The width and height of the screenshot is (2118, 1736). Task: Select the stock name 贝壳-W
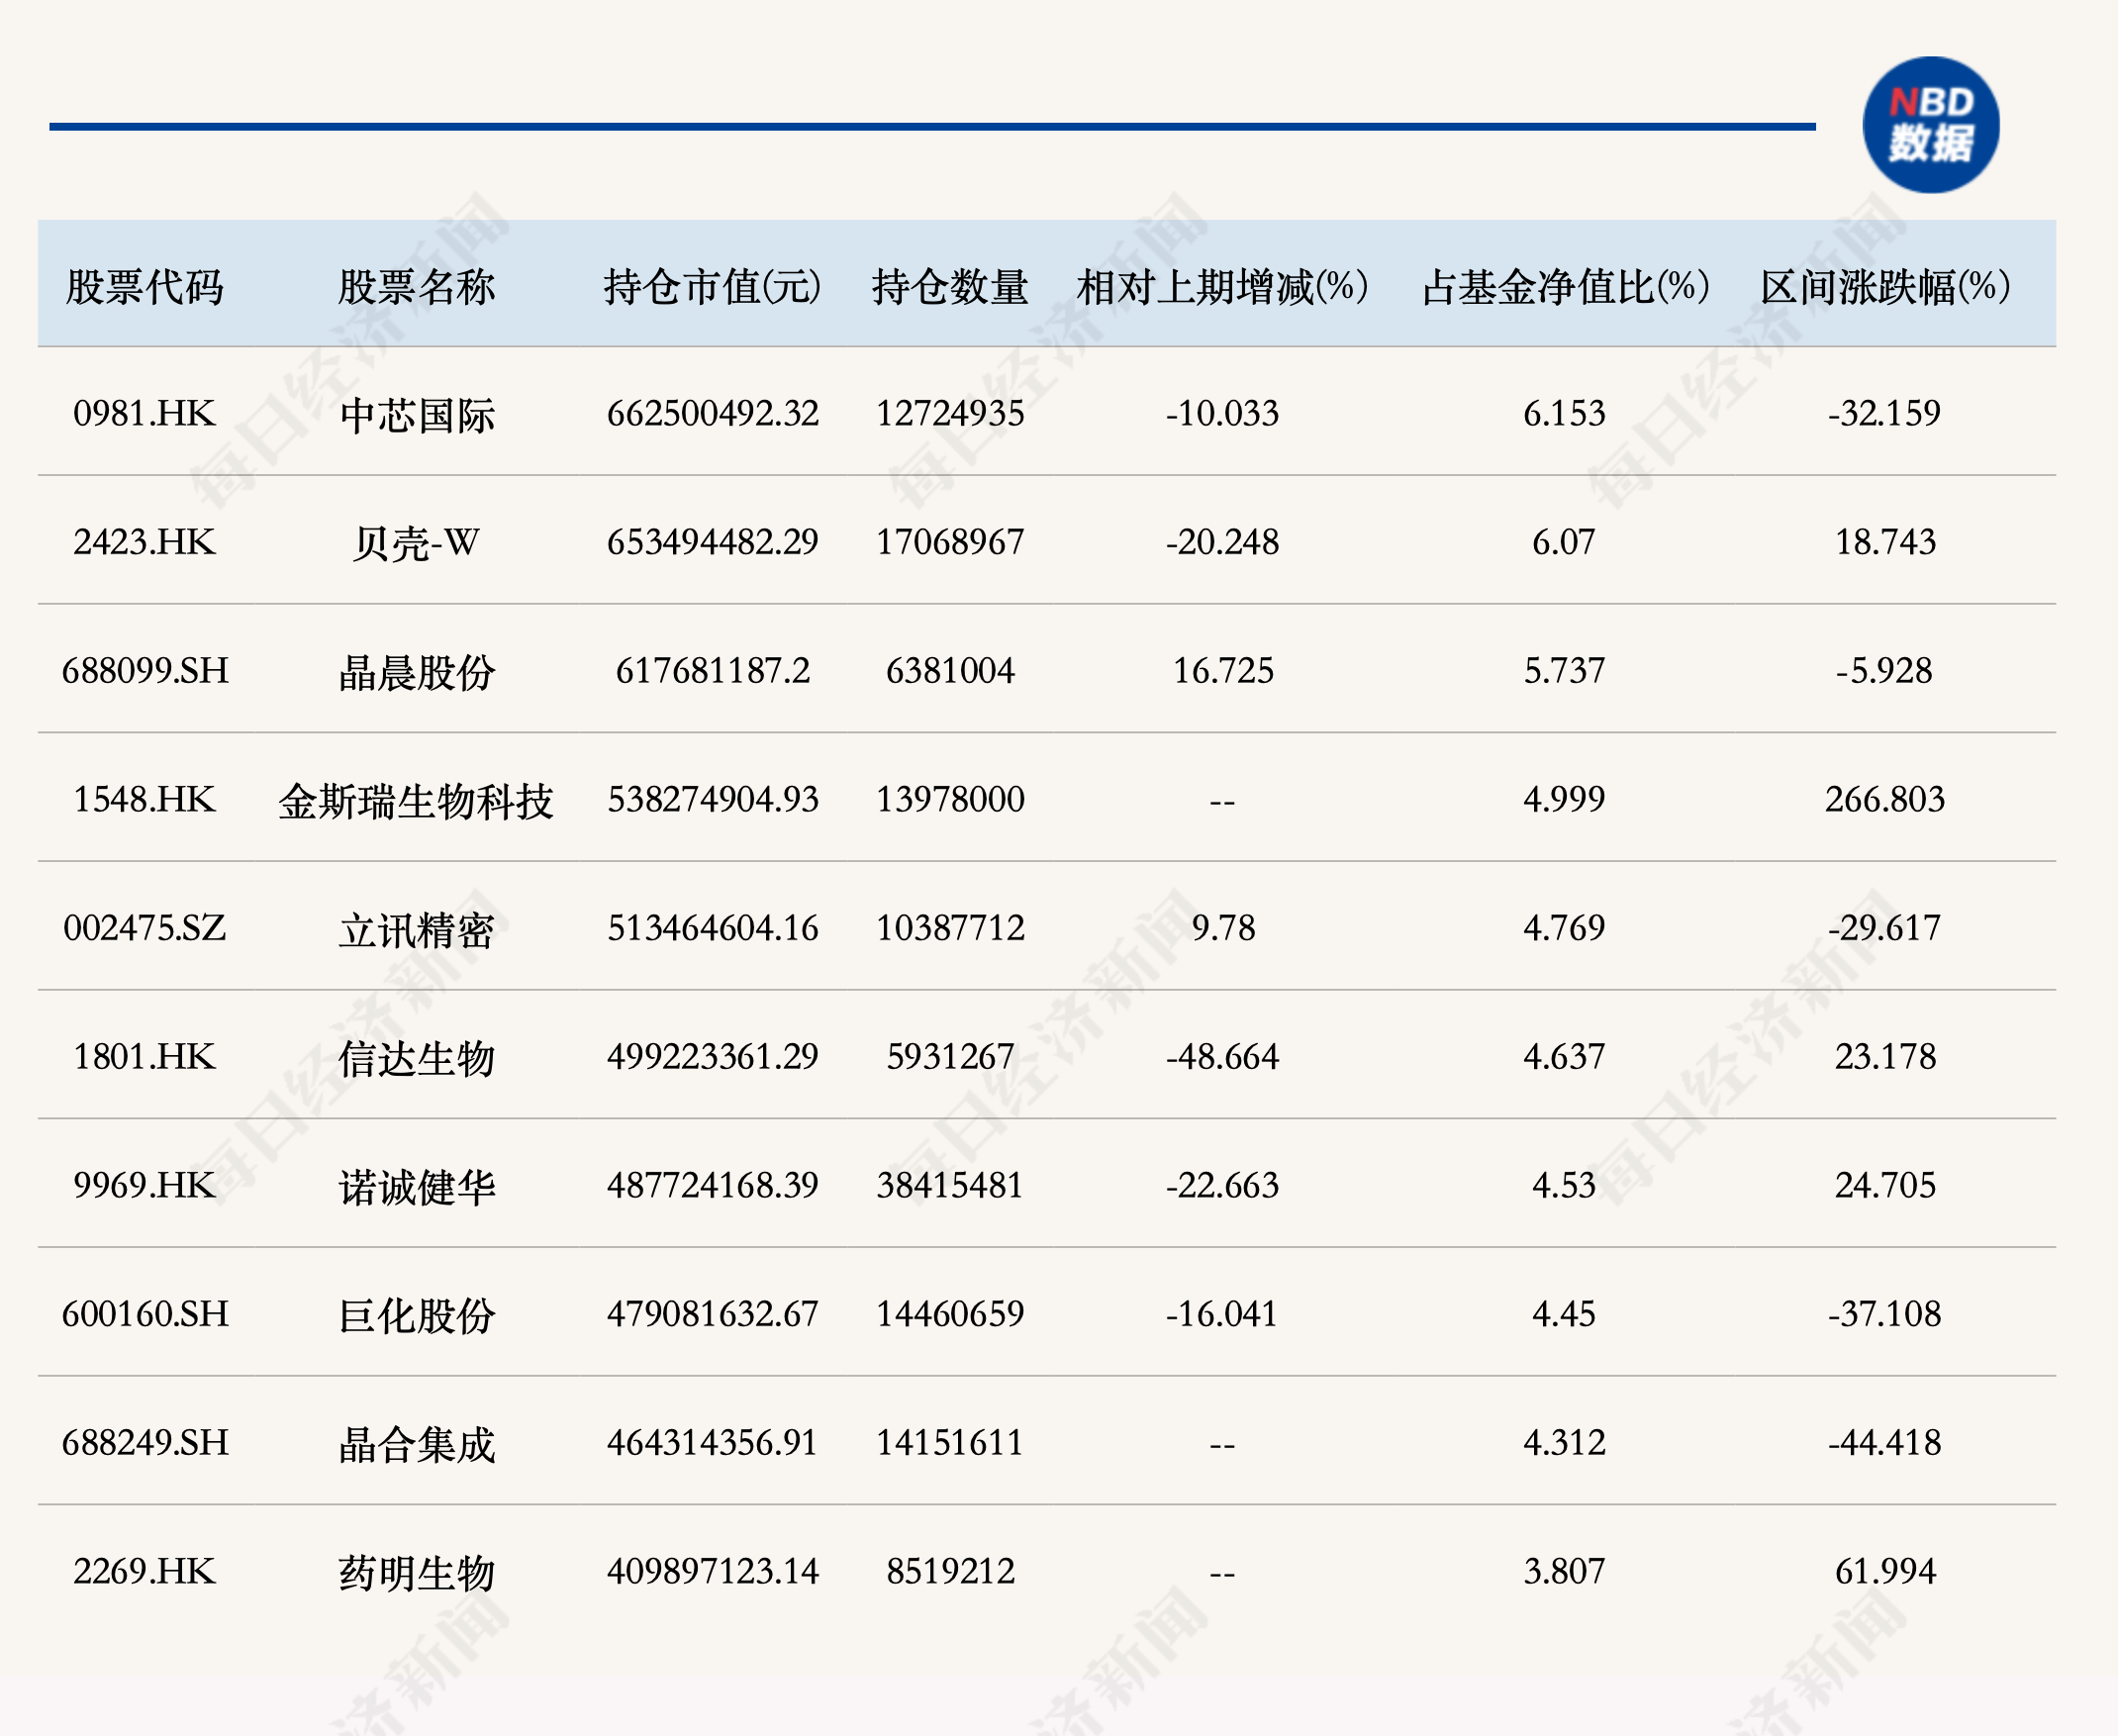coord(416,543)
